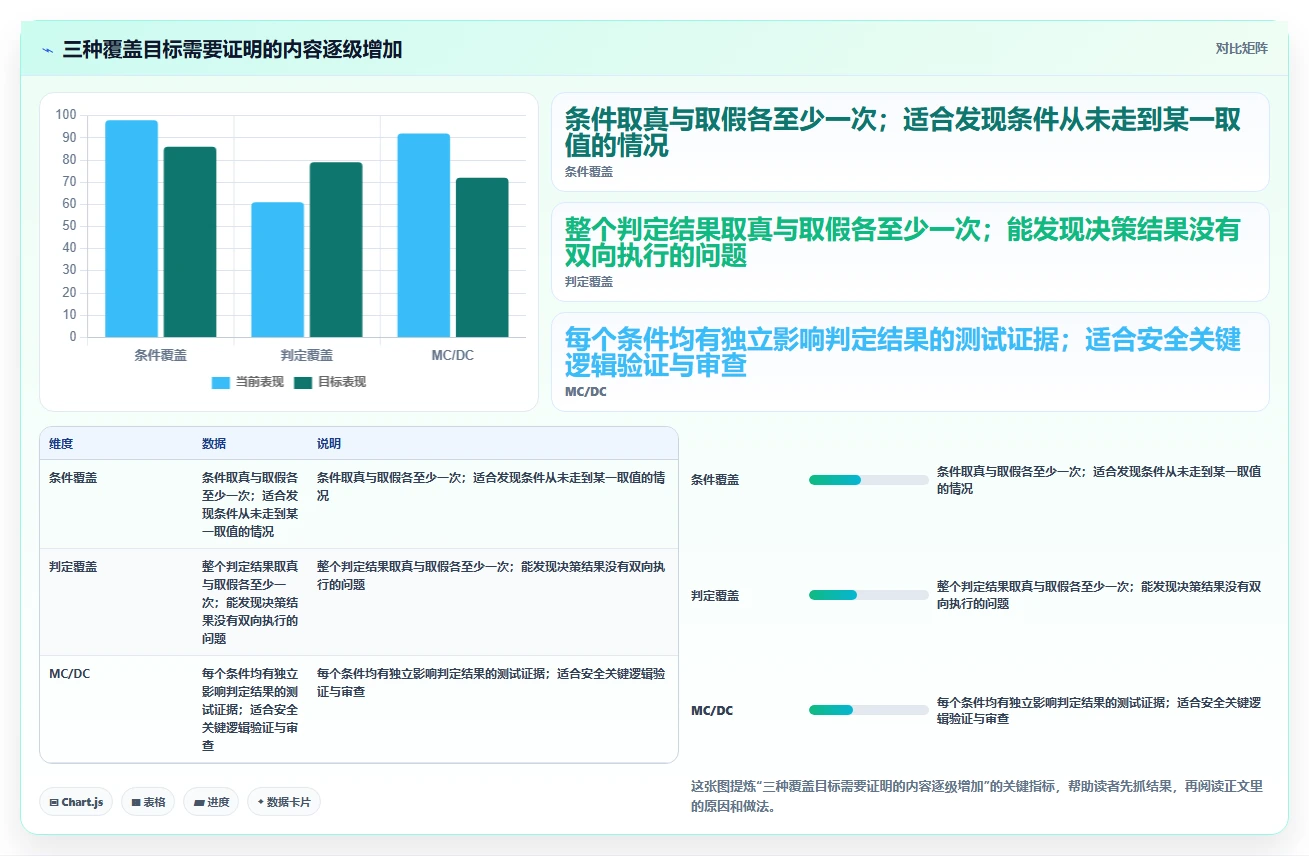The width and height of the screenshot is (1309, 856).
Task: Click the 数据卡片 chip
Action: tap(284, 802)
